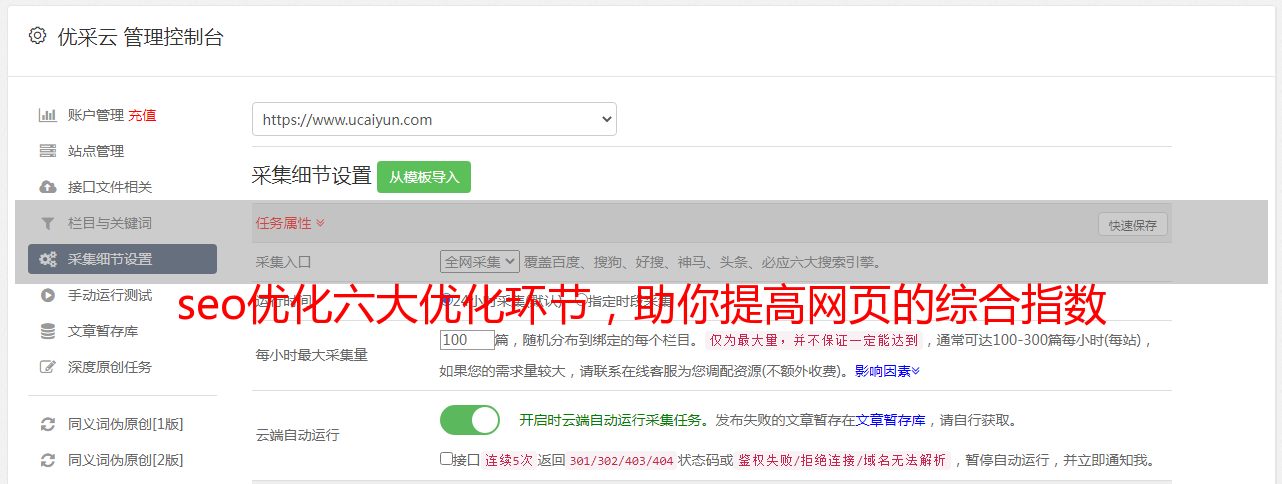Click the 采集入口 label

pyautogui.click(x=284, y=262)
